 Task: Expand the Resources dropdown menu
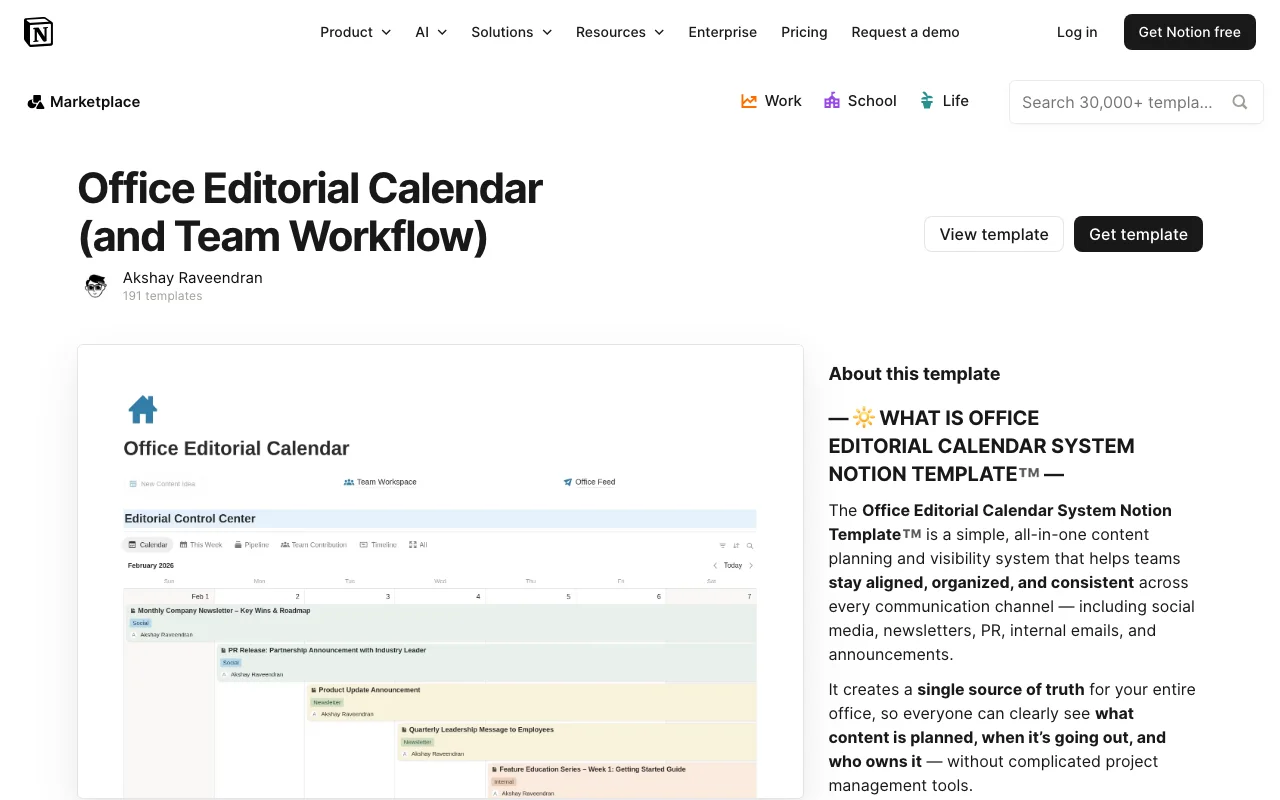coord(620,32)
